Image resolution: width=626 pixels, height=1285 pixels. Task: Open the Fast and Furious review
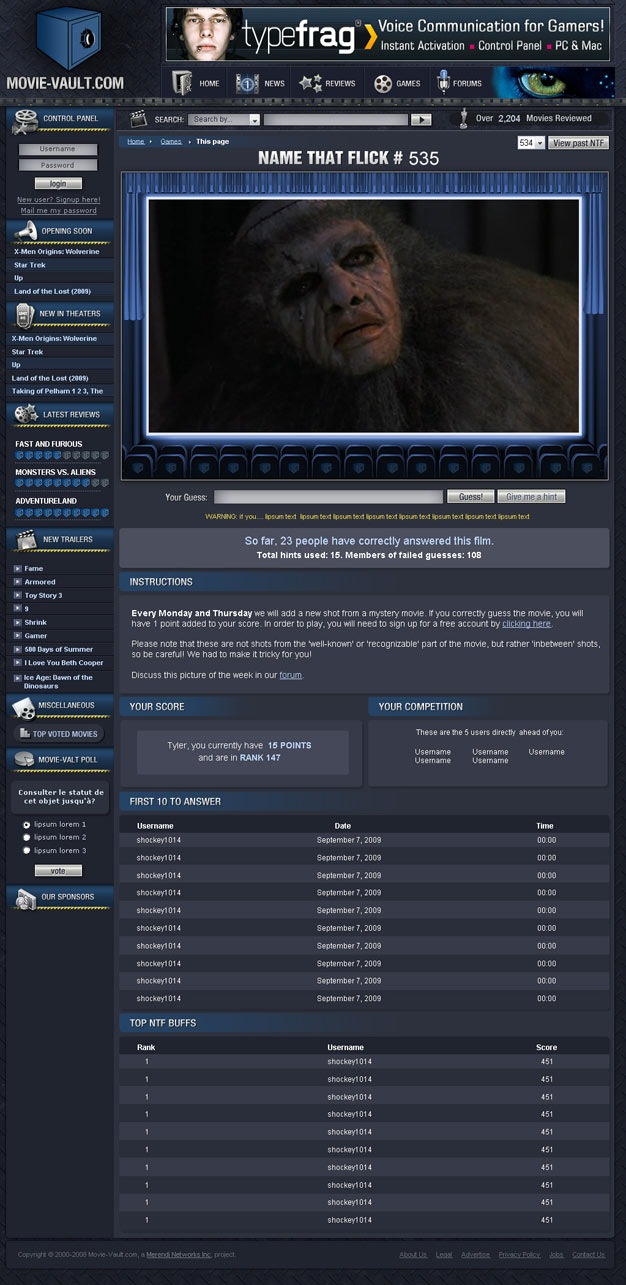tap(49, 444)
